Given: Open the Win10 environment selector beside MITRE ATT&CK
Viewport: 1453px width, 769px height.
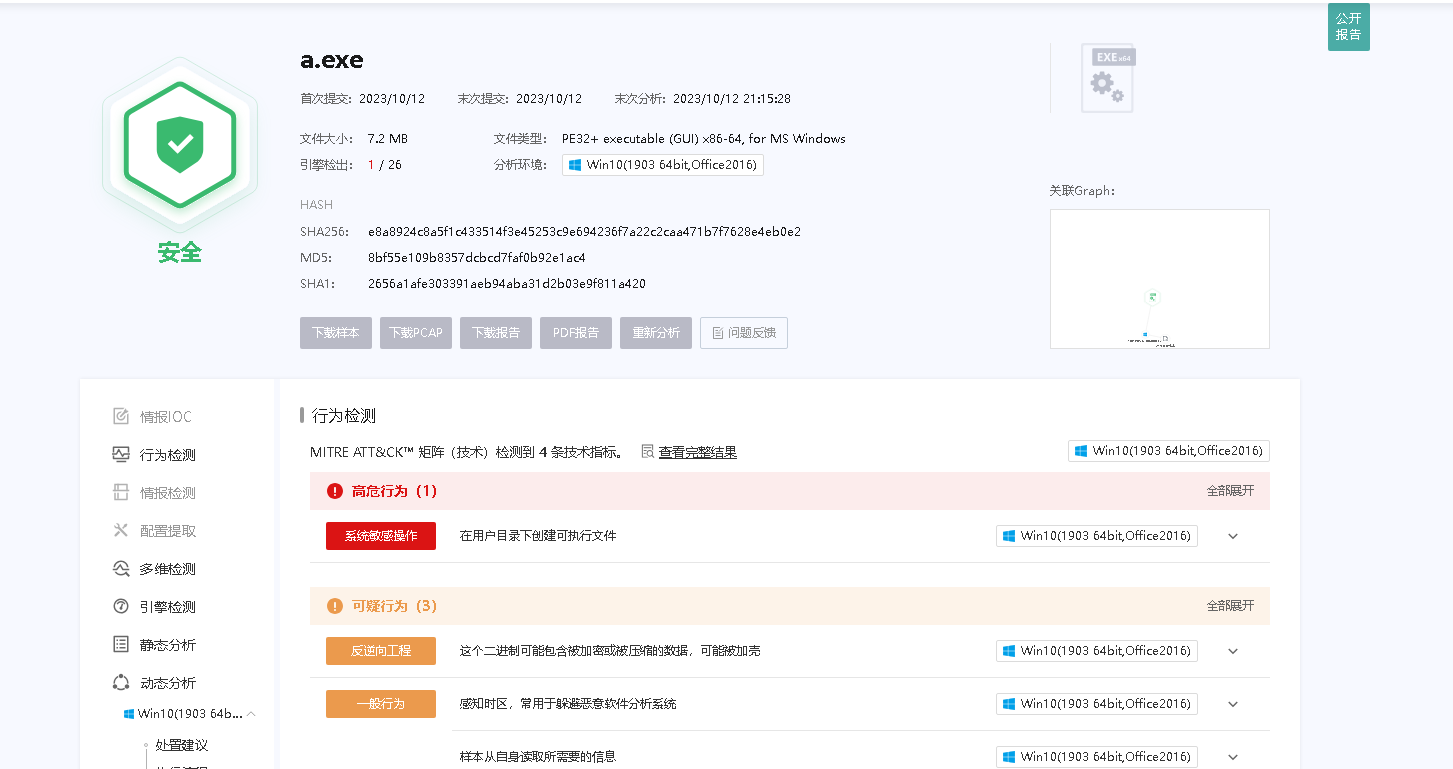Looking at the screenshot, I should [x=1169, y=451].
